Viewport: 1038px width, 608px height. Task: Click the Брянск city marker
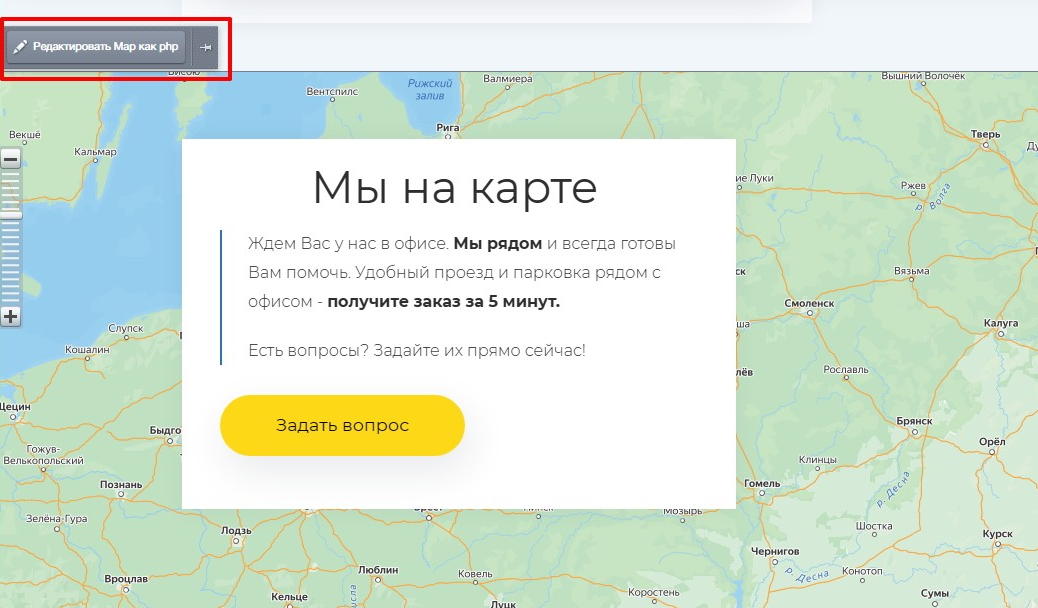tap(913, 433)
